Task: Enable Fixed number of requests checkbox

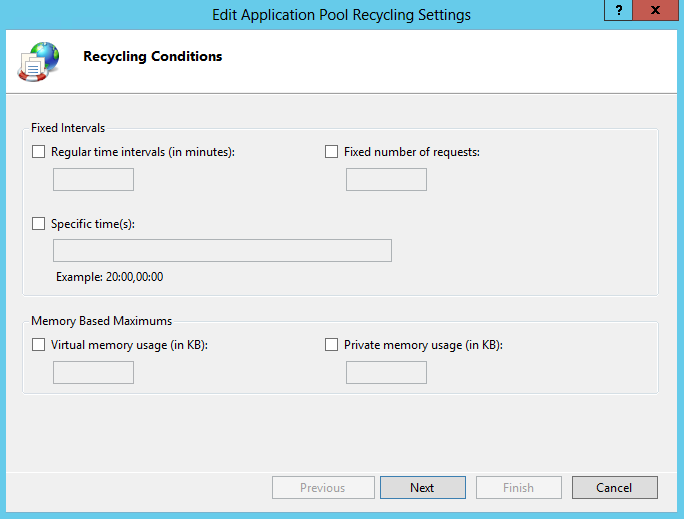Action: click(332, 152)
